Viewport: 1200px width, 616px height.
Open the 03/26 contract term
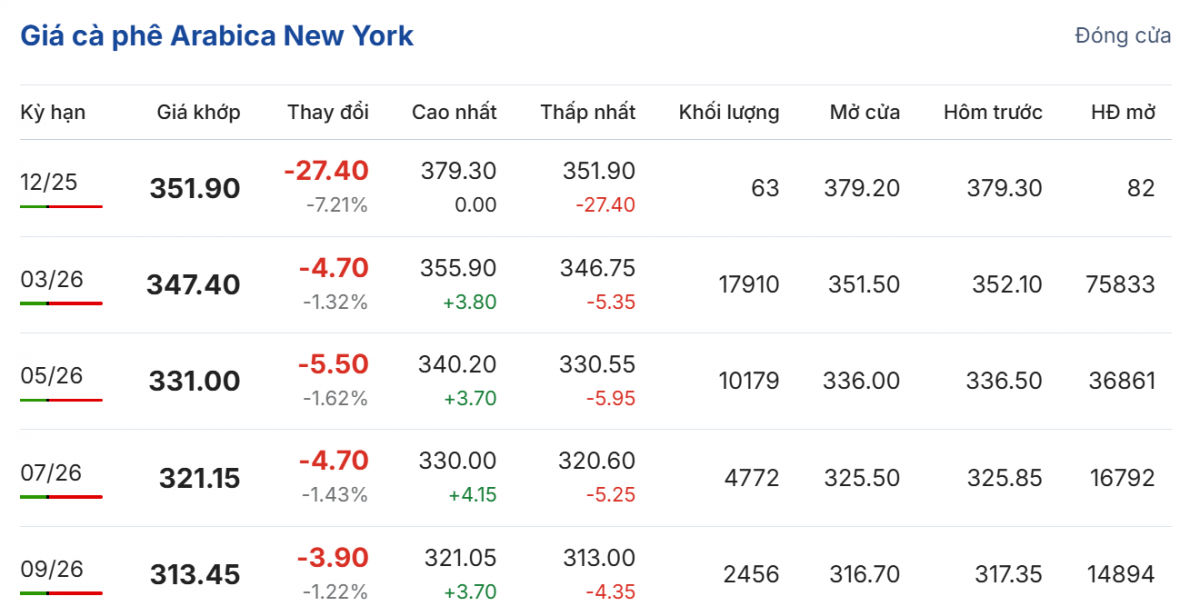(x=49, y=279)
